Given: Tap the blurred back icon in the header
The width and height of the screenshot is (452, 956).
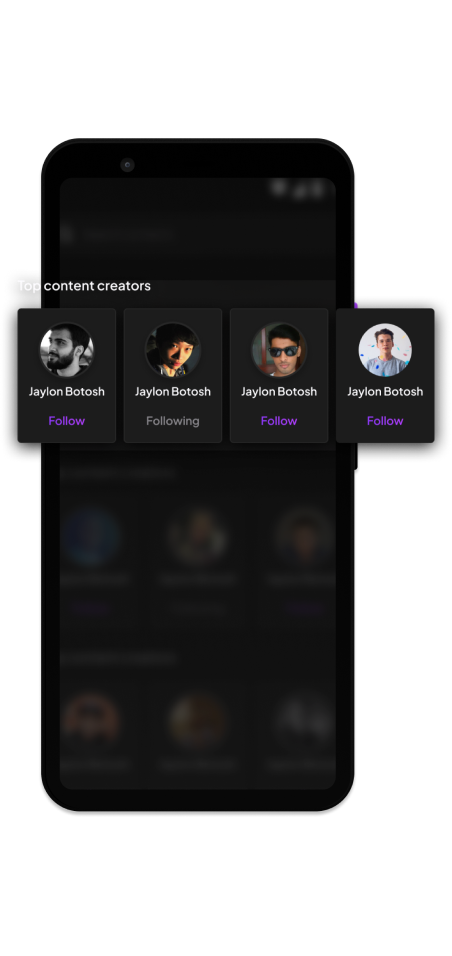Looking at the screenshot, I should coord(66,234).
